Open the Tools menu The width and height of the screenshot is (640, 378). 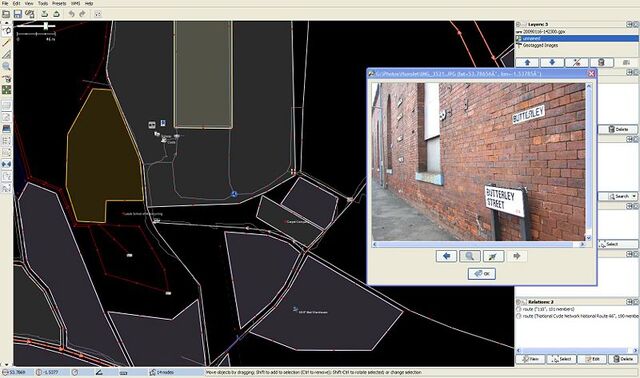[x=43, y=3]
